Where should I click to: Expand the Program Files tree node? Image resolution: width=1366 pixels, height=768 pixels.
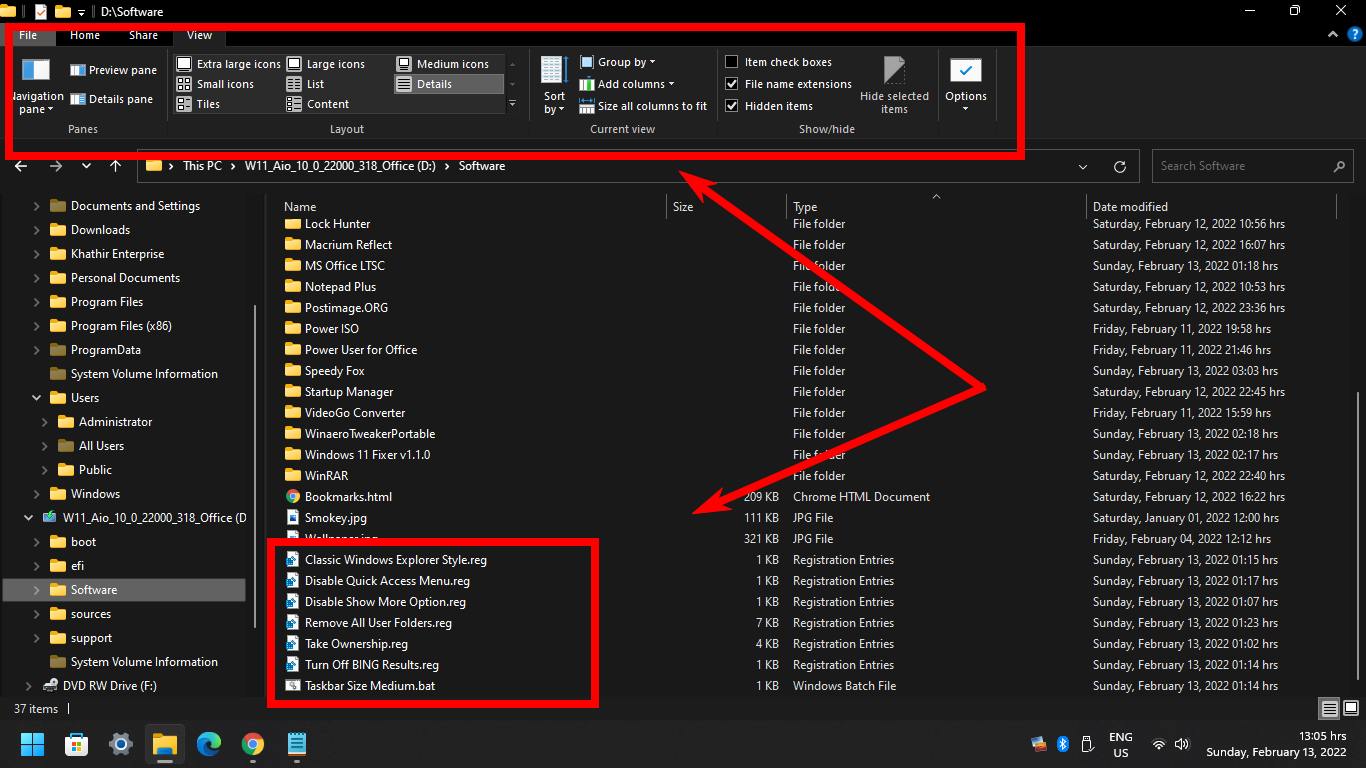click(x=37, y=302)
